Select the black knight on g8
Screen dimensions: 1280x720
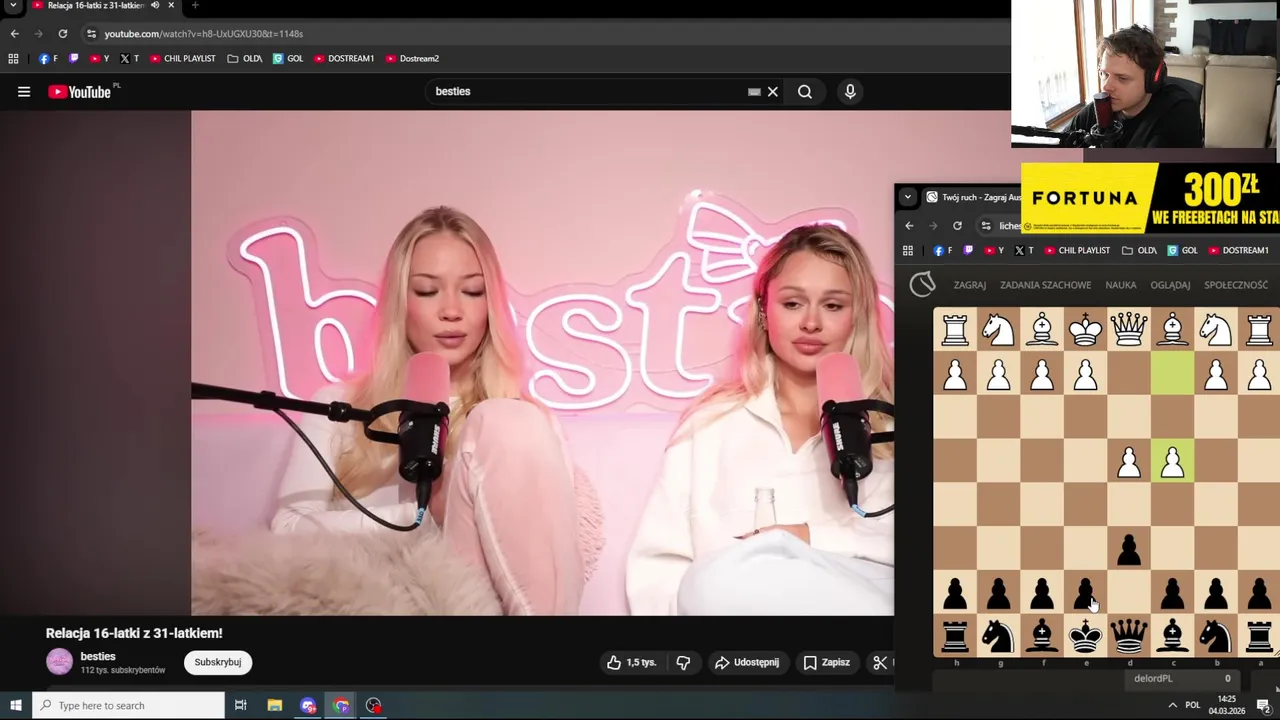[998, 636]
